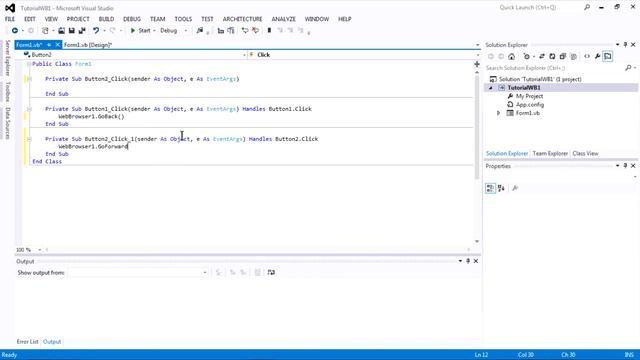Viewport: 640px width, 360px height.
Task: Select App.config in Solution Explorer
Action: click(x=530, y=104)
